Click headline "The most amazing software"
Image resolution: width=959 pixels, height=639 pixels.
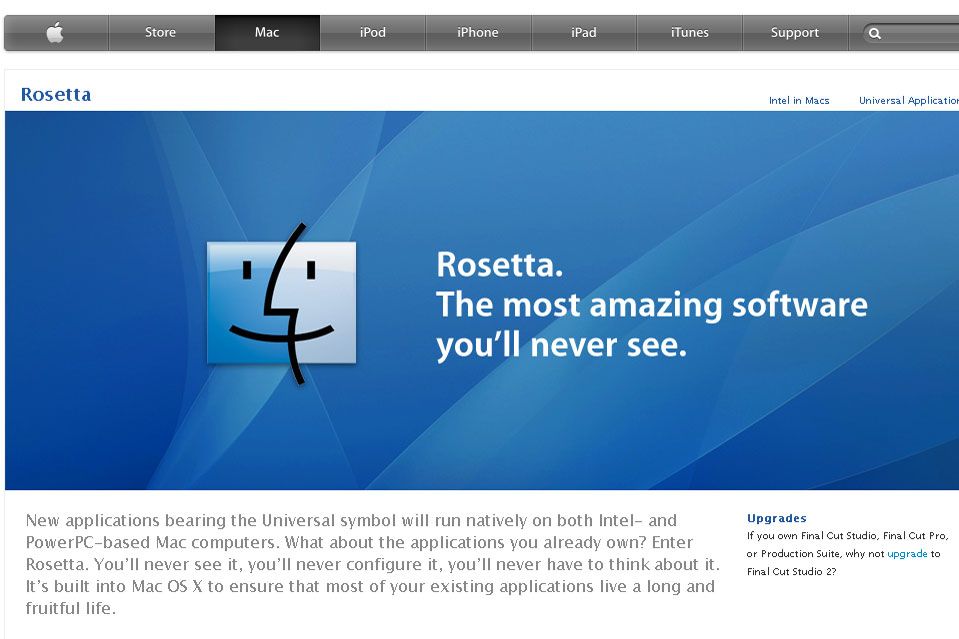tap(651, 305)
